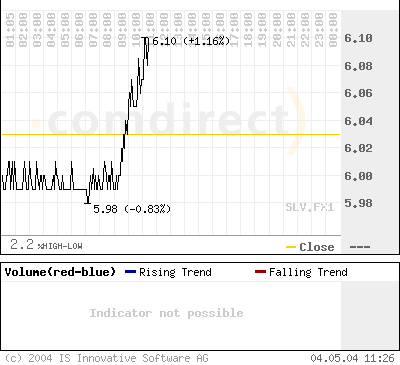Image resolution: width=400 pixels, height=365 pixels.
Task: Click the 5.98 price axis value
Action: point(358,203)
